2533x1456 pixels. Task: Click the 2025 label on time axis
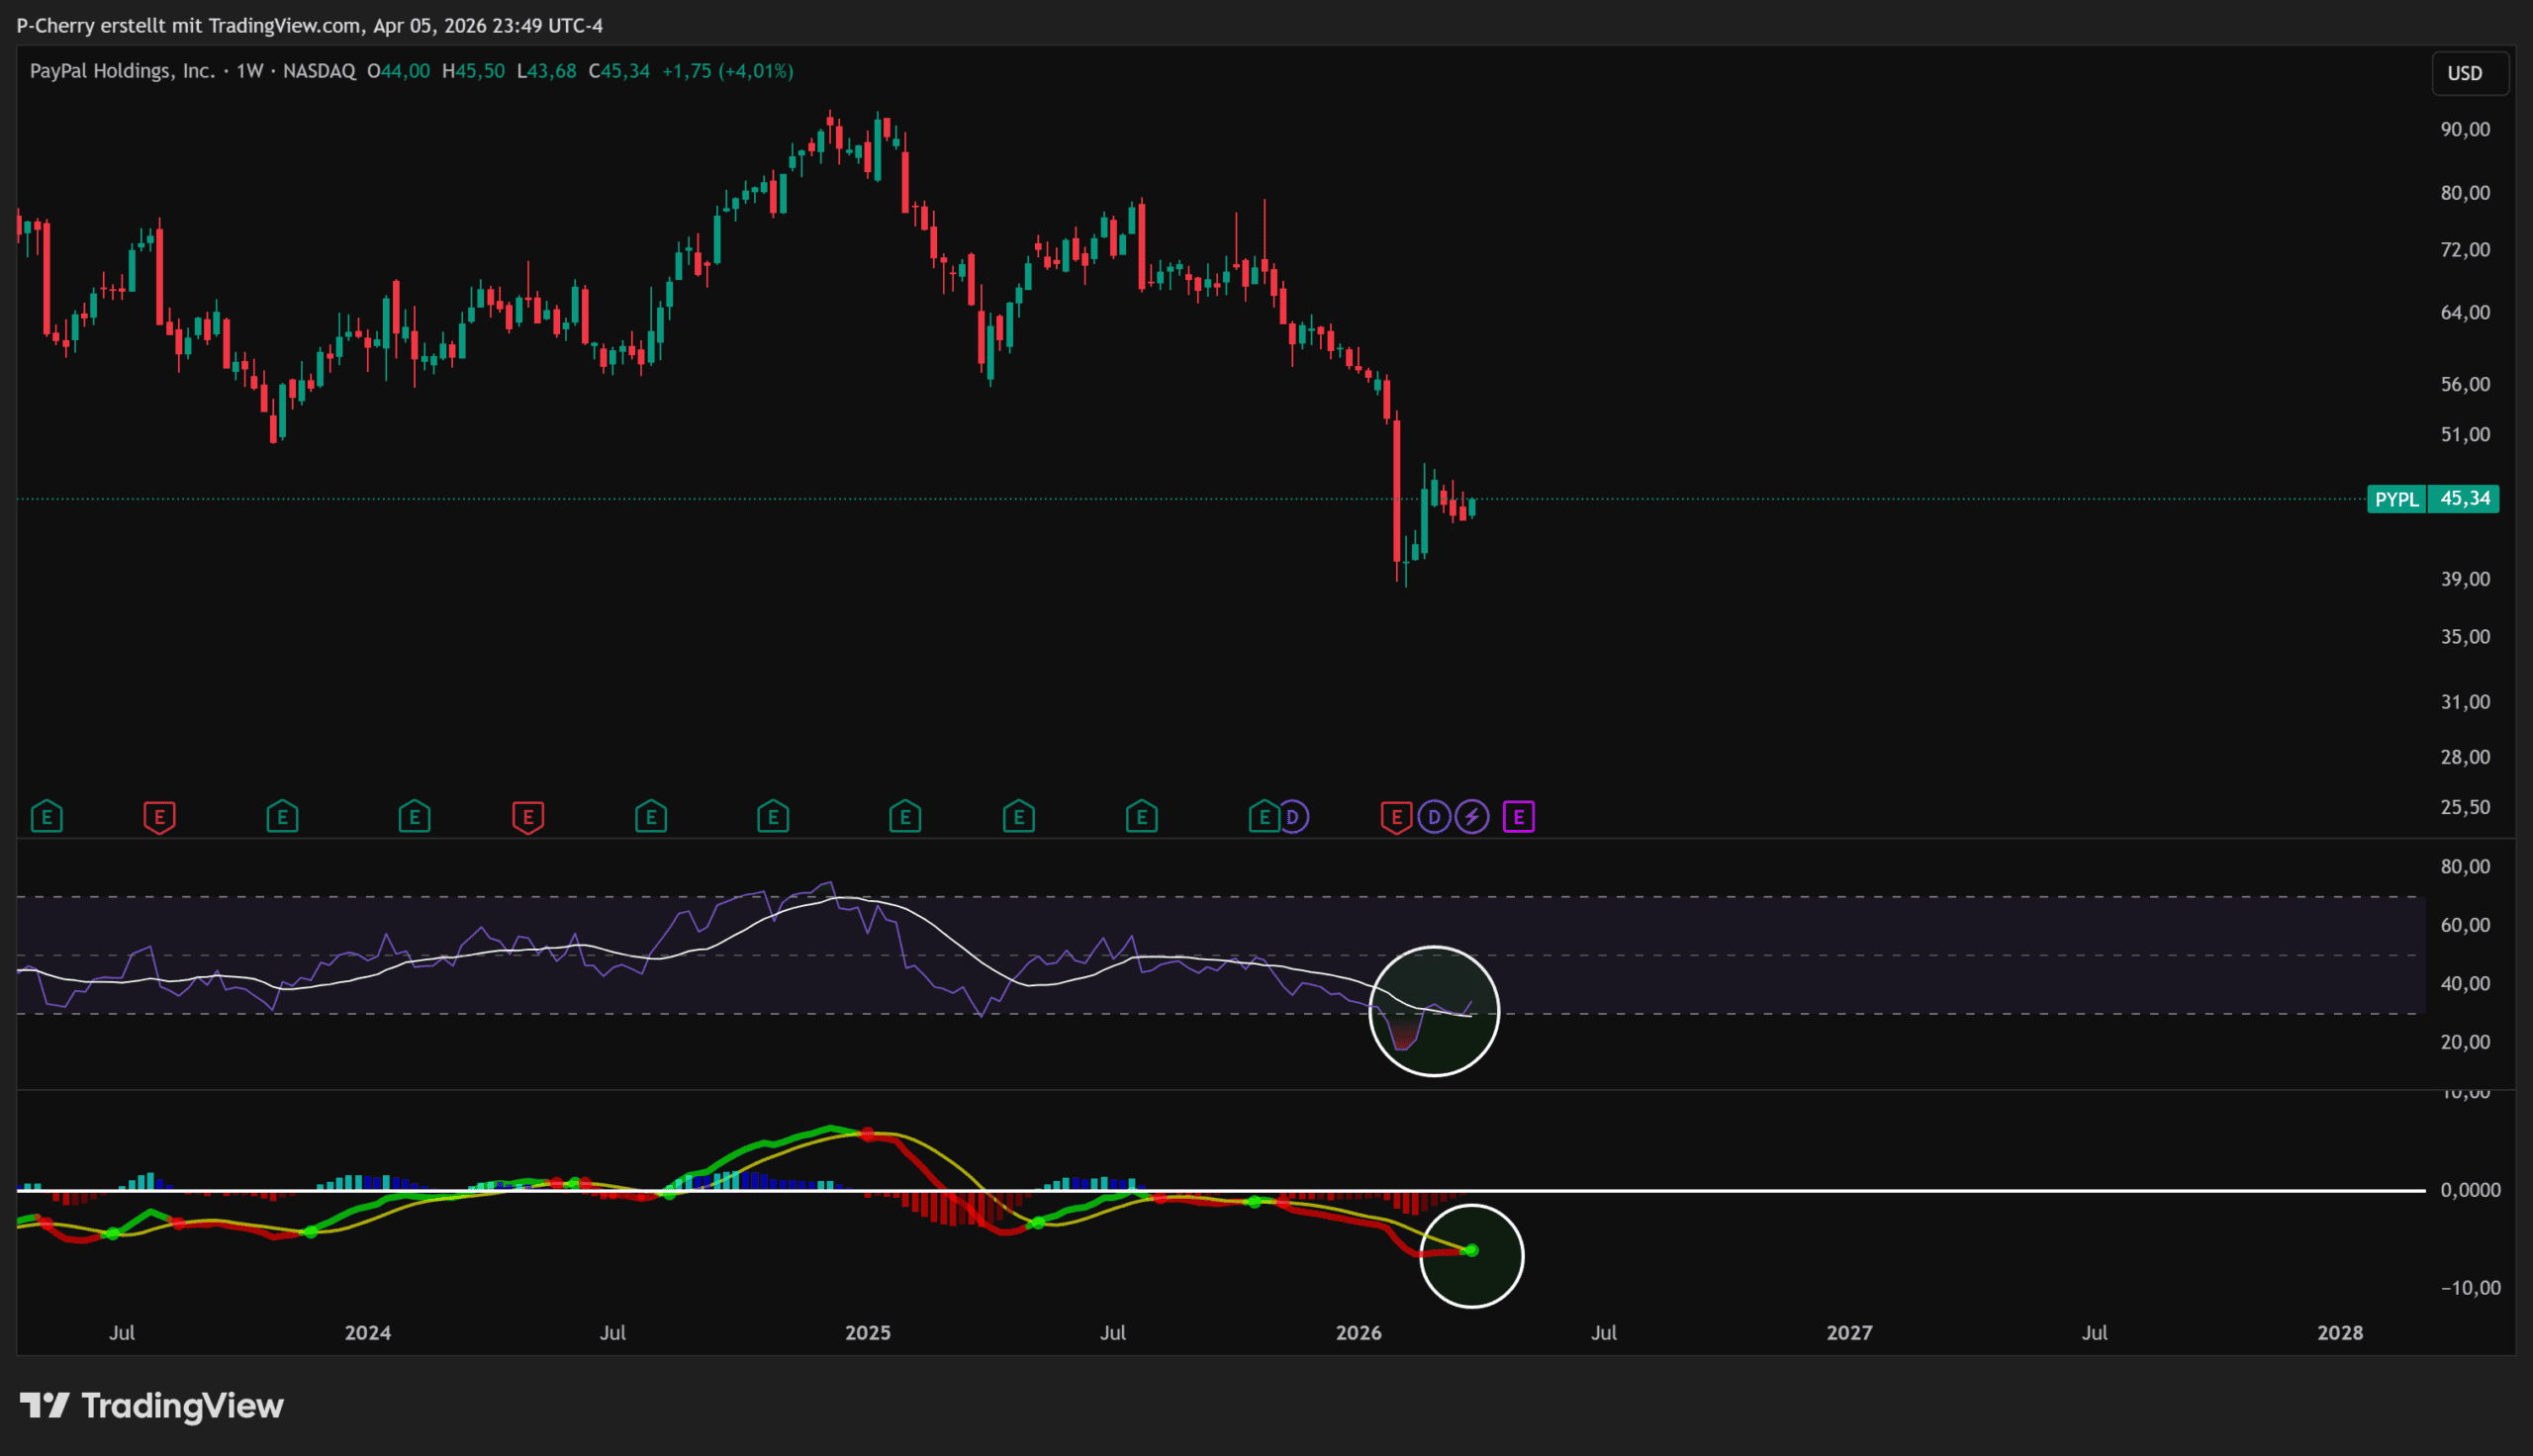click(x=867, y=1333)
